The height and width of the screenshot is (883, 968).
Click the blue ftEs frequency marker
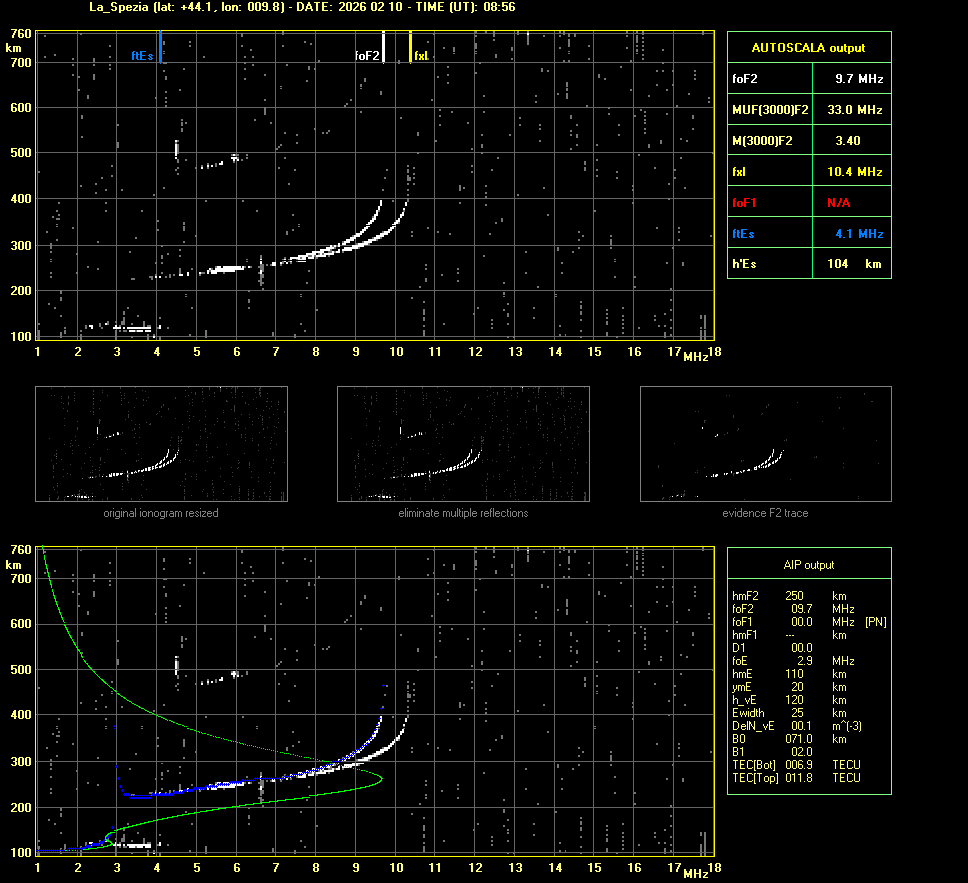click(x=161, y=47)
